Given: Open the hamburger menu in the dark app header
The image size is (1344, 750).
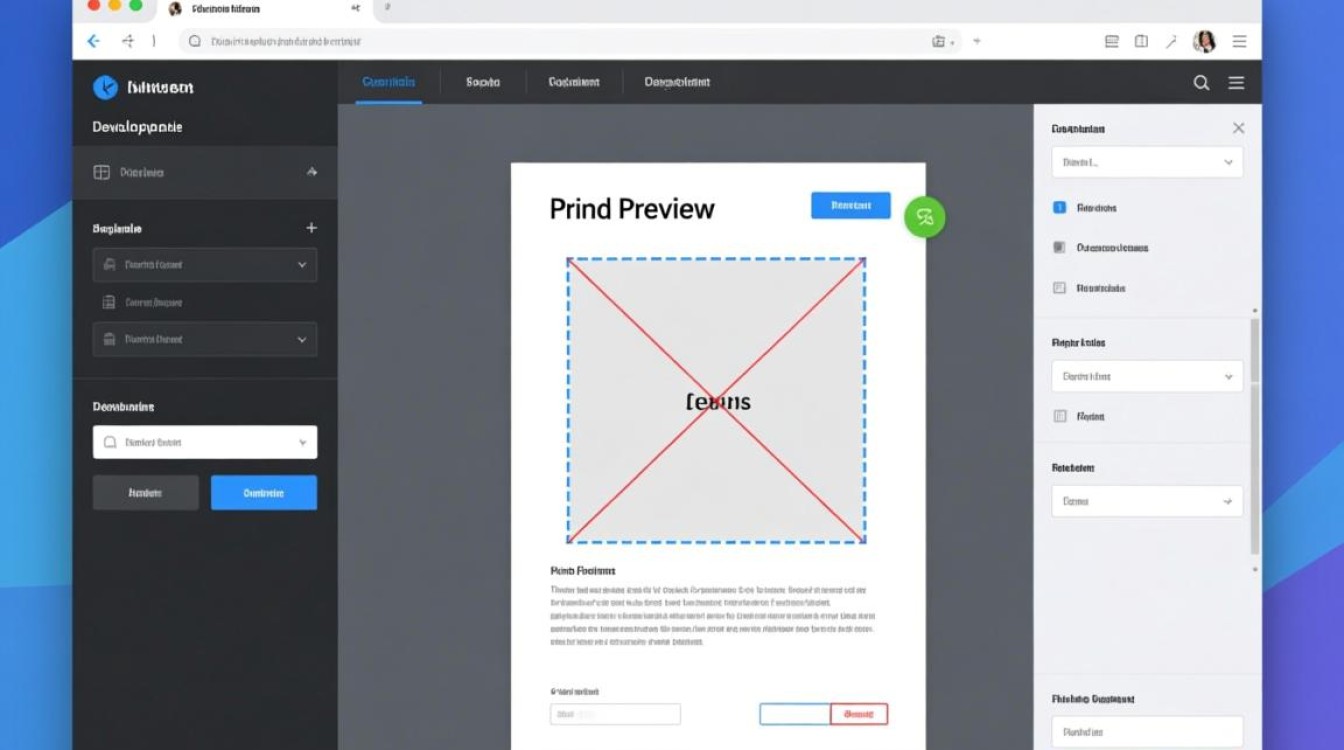Looking at the screenshot, I should point(1236,83).
